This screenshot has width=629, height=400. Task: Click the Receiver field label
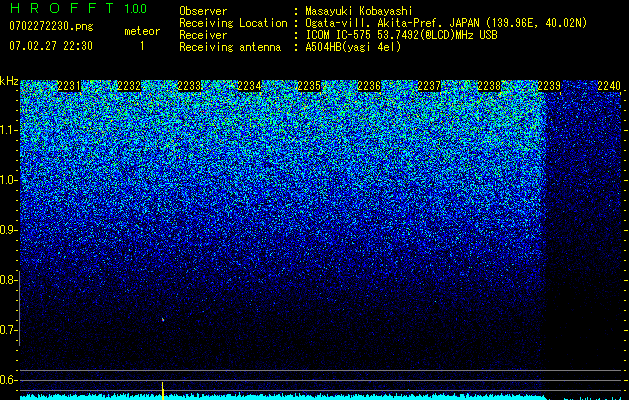point(203,35)
